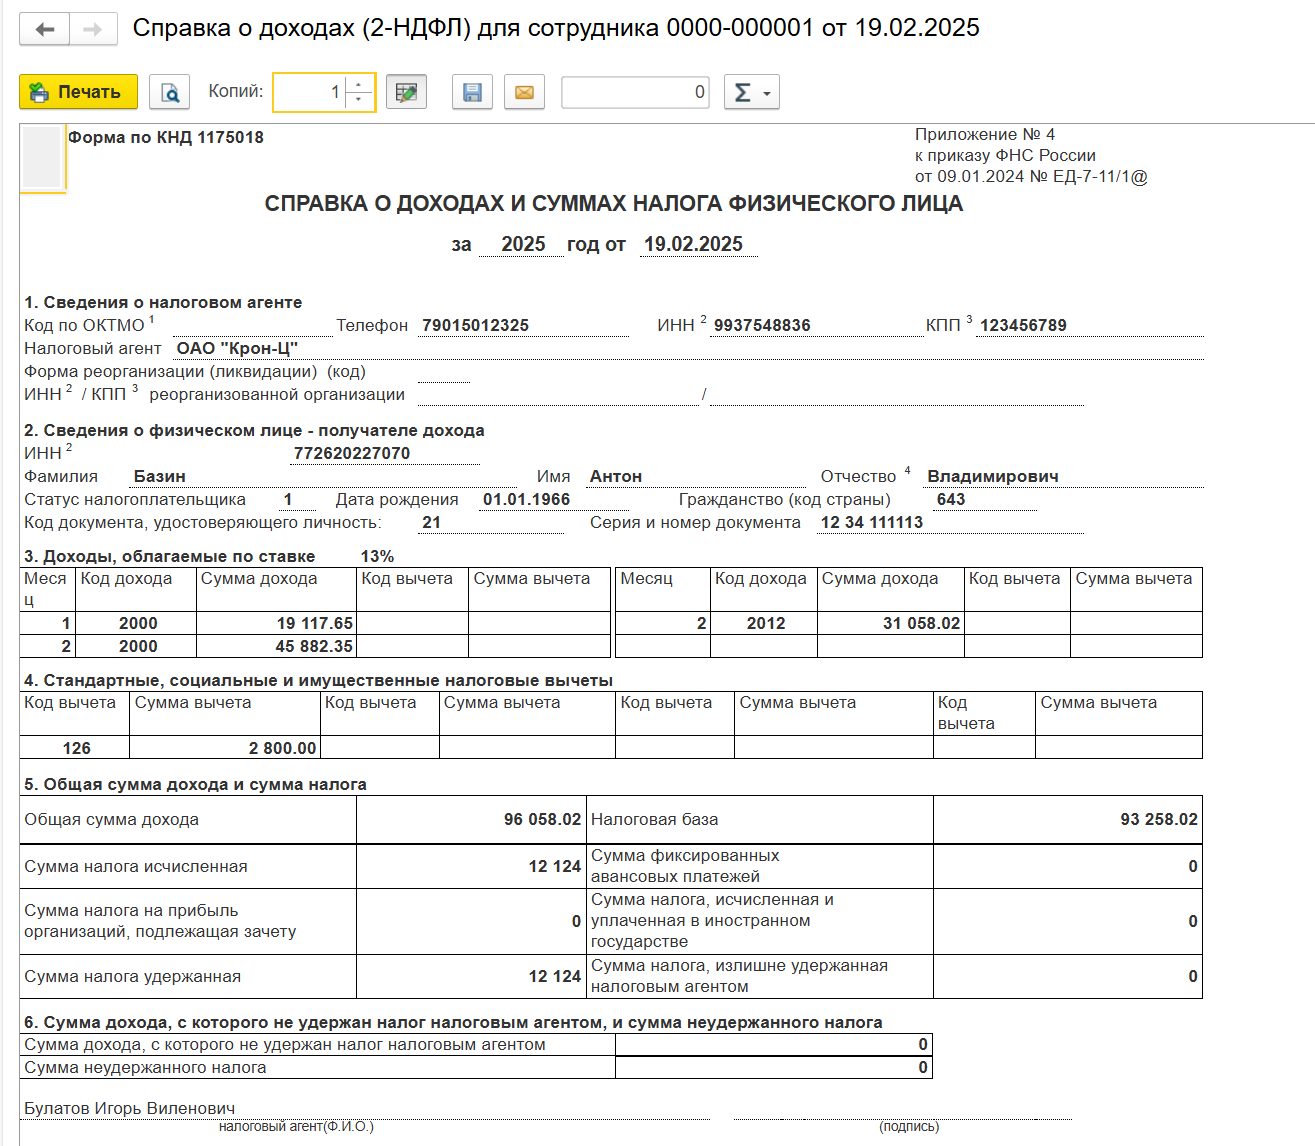
Task: Click the 'Общая сумма дохода' label cell
Action: pos(189,820)
